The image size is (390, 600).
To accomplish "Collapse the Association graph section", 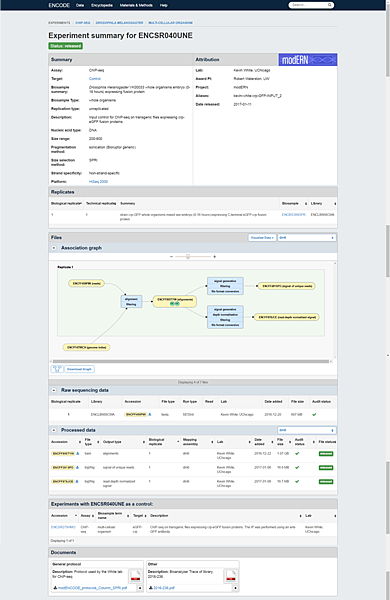I will pyautogui.click(x=54, y=248).
